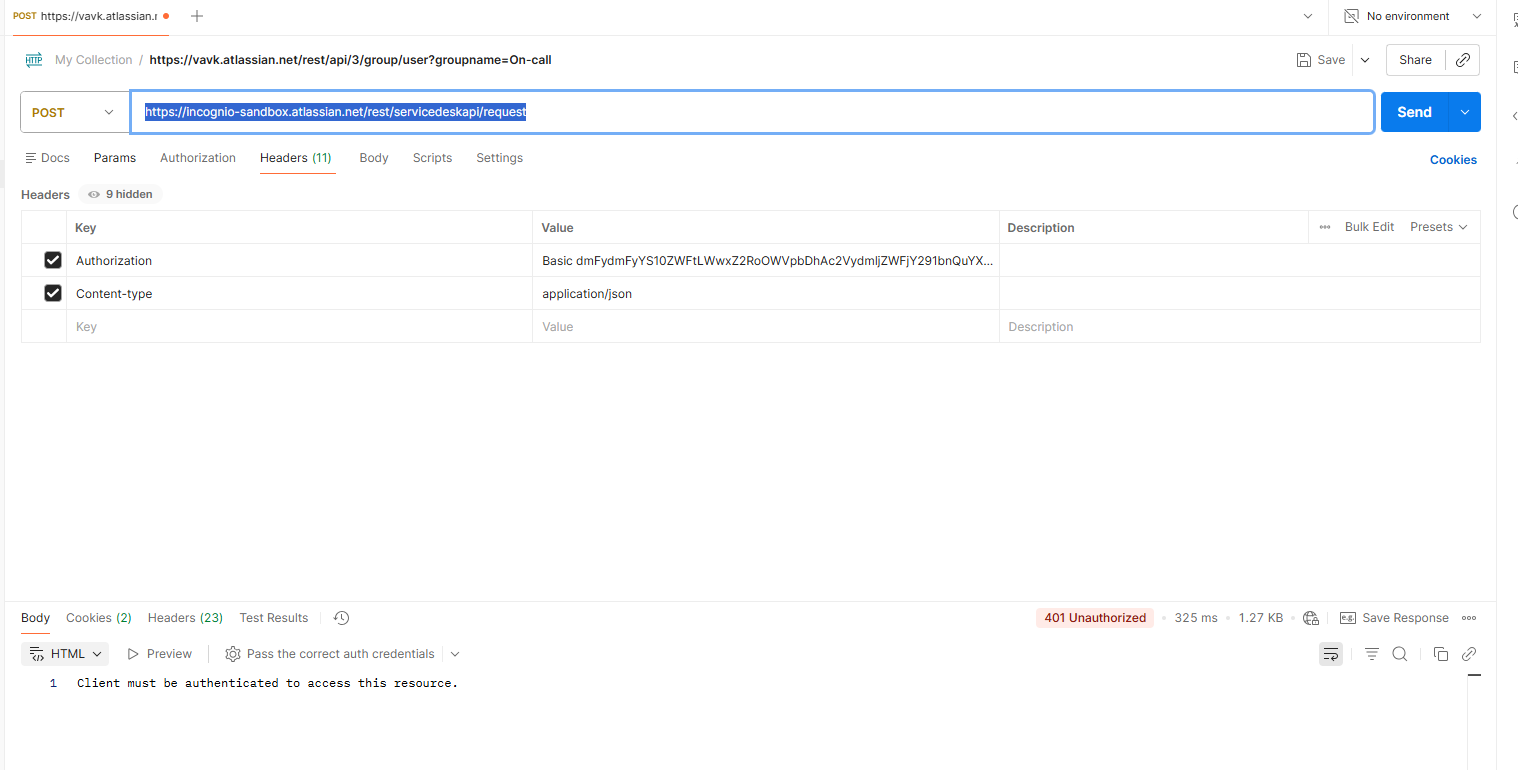Switch to the Body request tab
The height and width of the screenshot is (770, 1518).
click(x=374, y=158)
